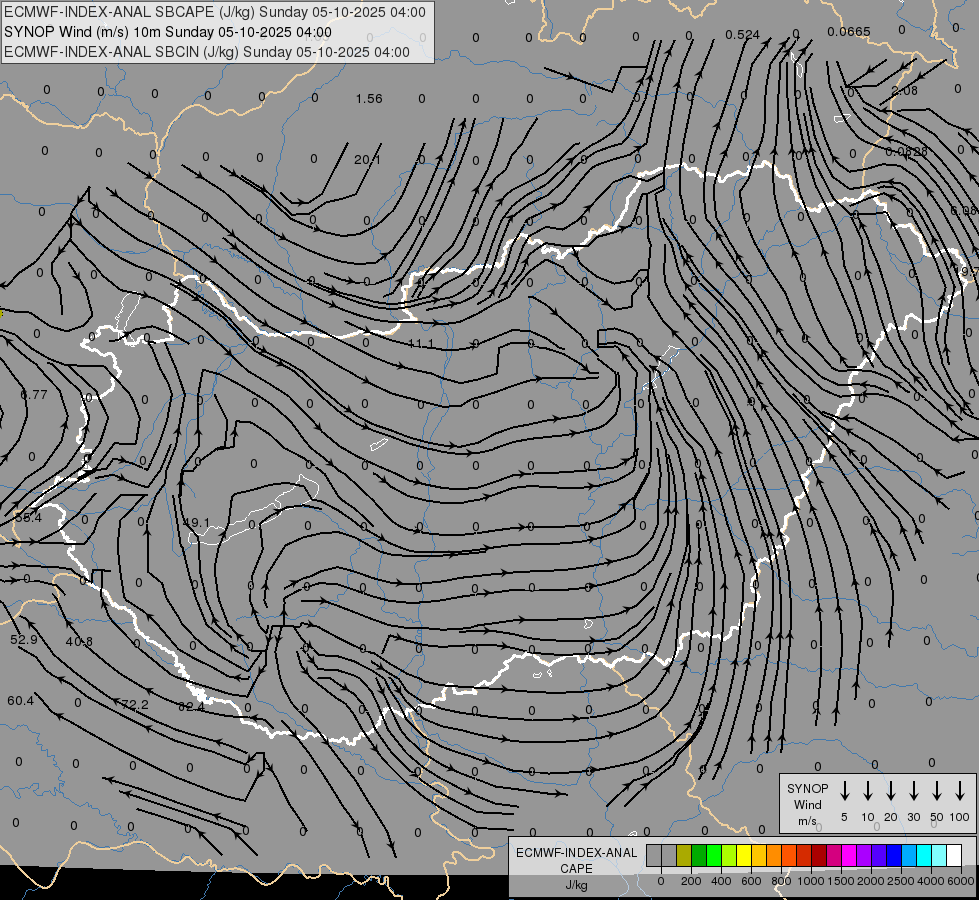This screenshot has height=900, width=979.
Task: Click the 49.1 value on the map
Action: tap(196, 522)
